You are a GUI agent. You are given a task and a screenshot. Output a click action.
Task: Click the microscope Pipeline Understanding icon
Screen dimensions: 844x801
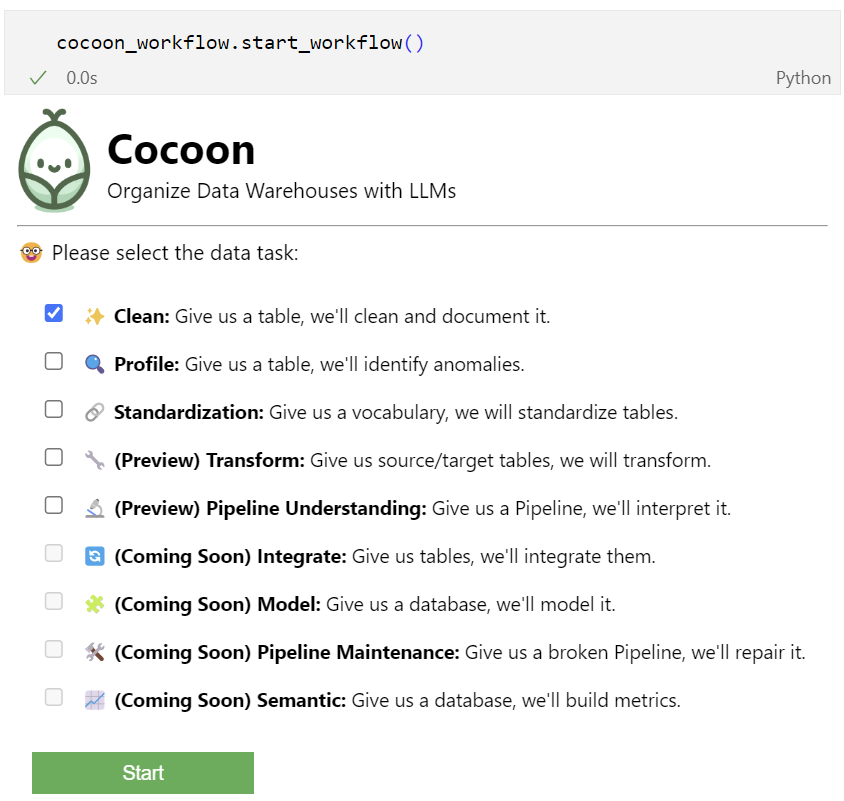pos(95,508)
